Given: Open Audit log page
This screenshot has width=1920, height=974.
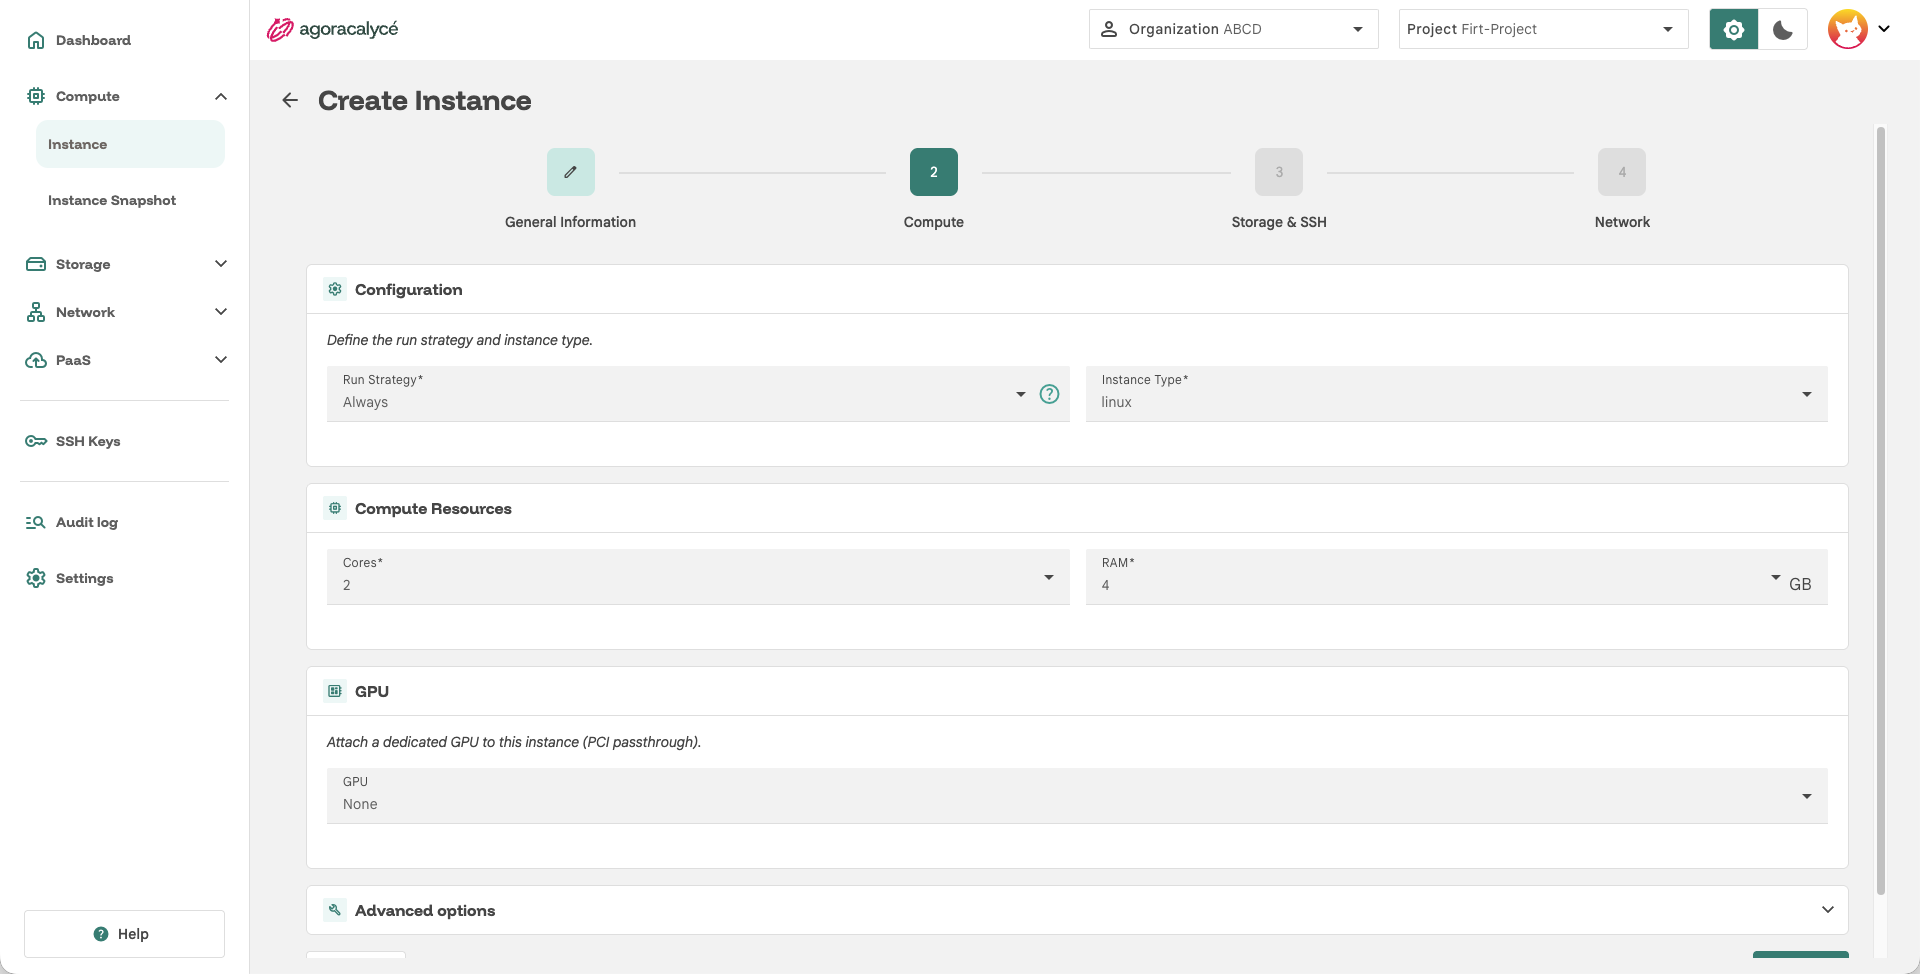Looking at the screenshot, I should (x=125, y=522).
